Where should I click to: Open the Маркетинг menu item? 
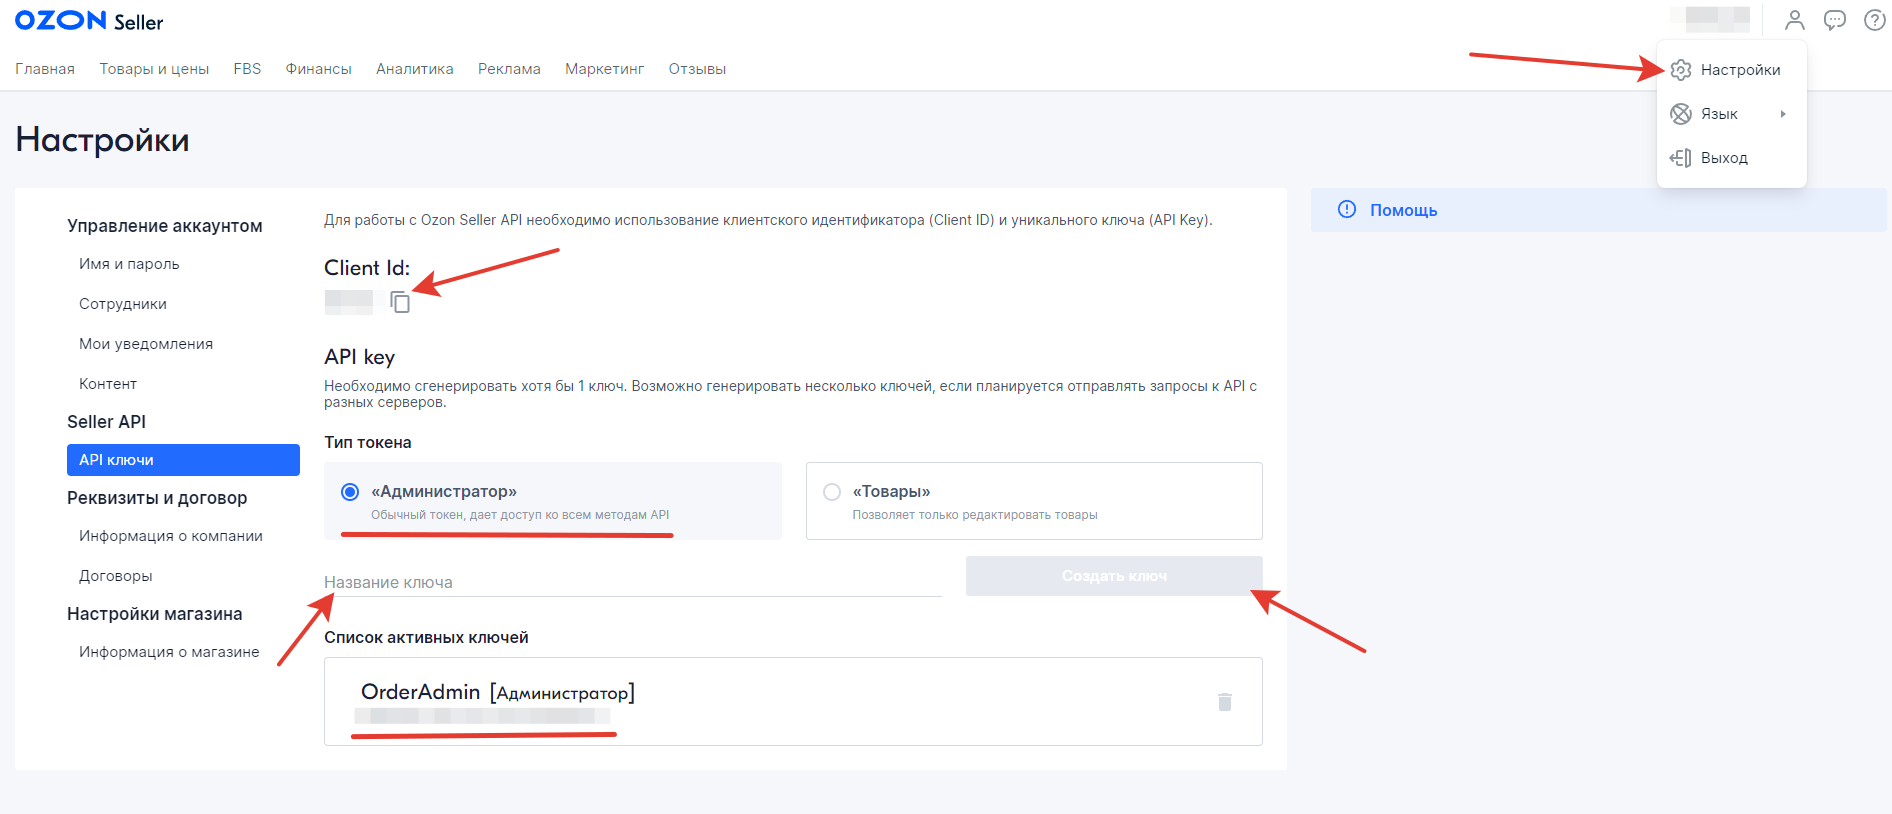pos(605,69)
